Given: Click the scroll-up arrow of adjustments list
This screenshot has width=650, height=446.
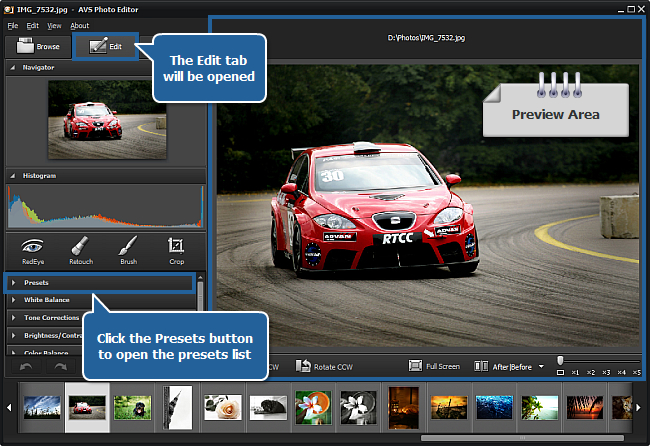Looking at the screenshot, I should [200, 277].
